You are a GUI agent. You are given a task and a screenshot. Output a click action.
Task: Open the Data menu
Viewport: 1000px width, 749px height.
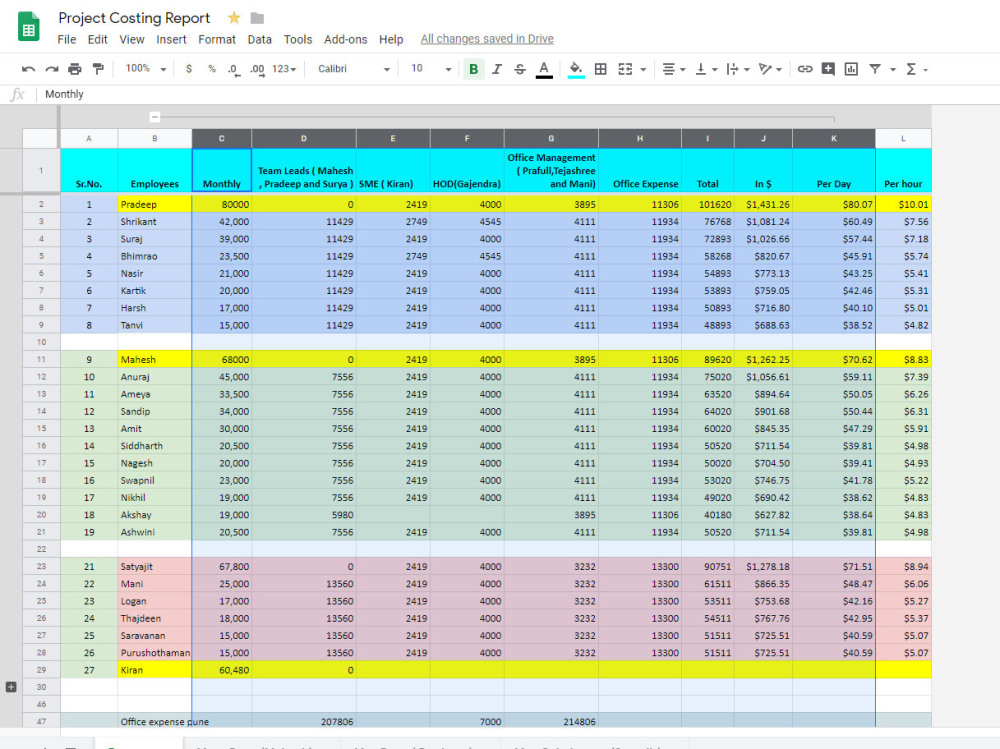tap(260, 40)
